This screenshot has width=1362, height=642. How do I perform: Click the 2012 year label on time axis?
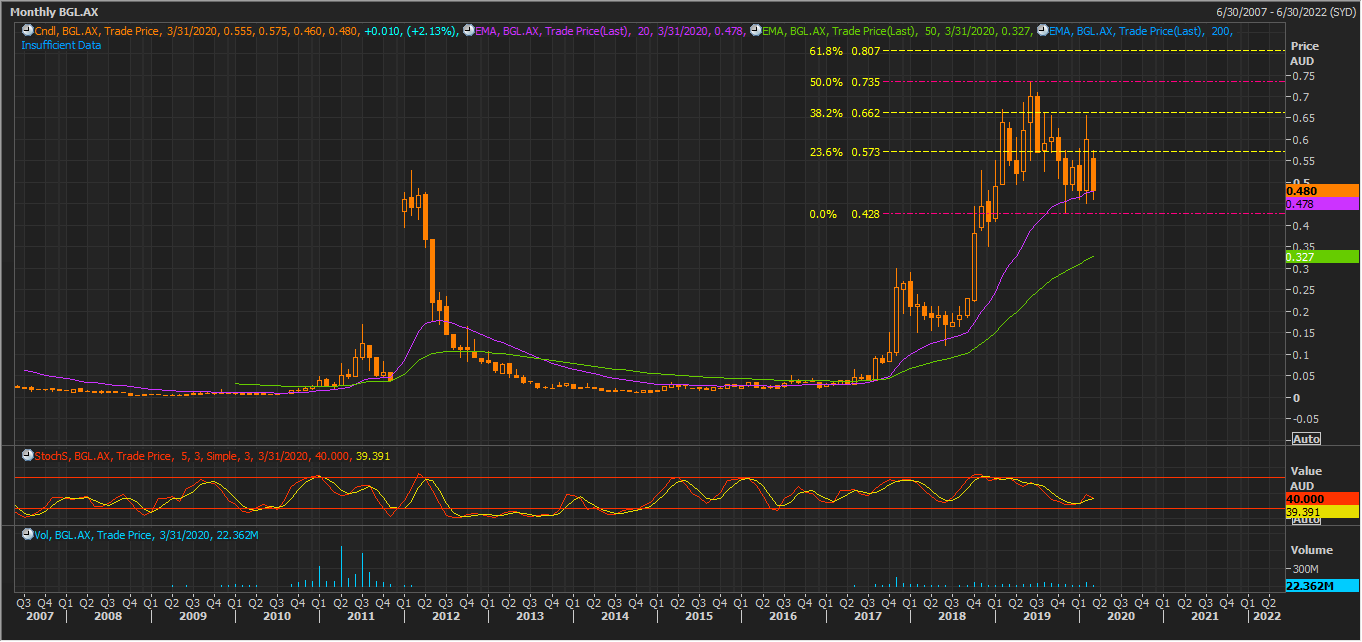445,618
